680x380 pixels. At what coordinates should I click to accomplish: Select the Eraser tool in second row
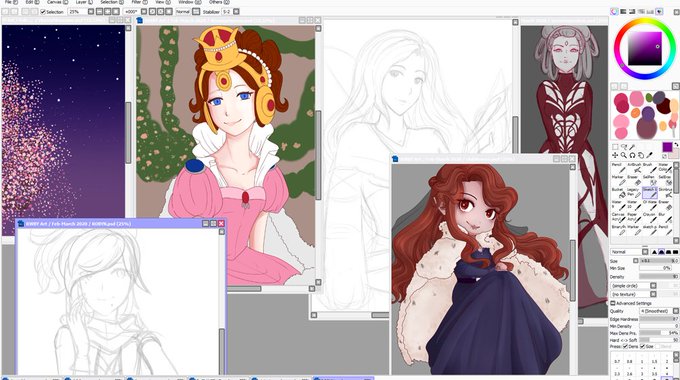tap(634, 181)
